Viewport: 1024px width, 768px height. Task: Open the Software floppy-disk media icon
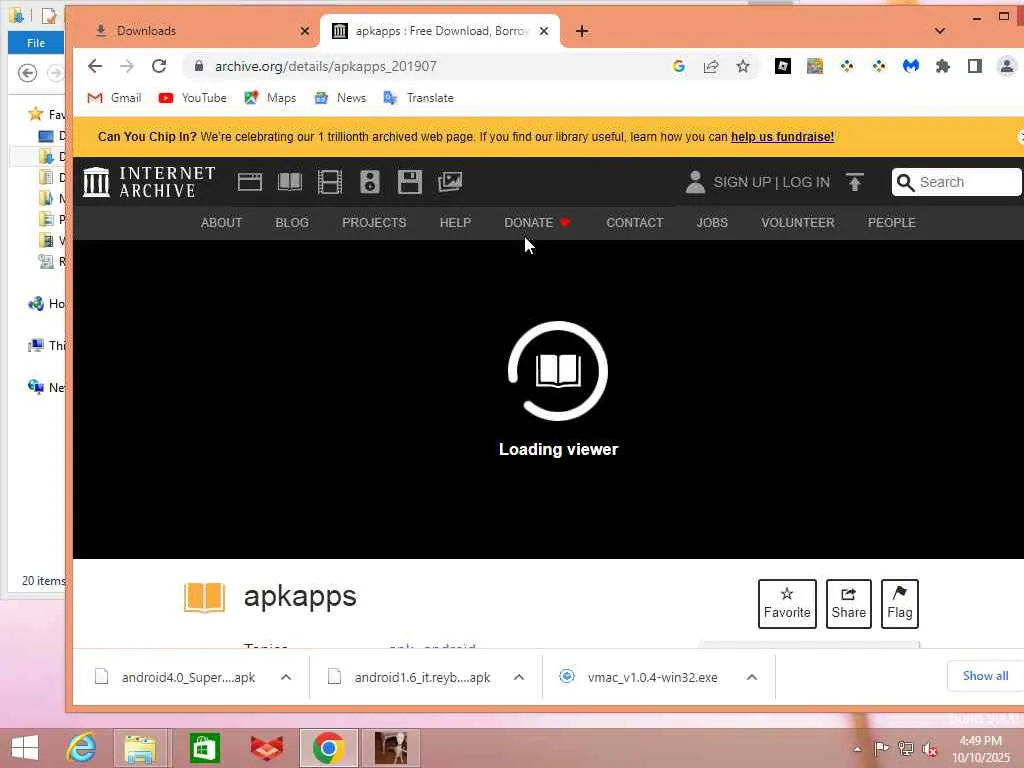pos(409,182)
